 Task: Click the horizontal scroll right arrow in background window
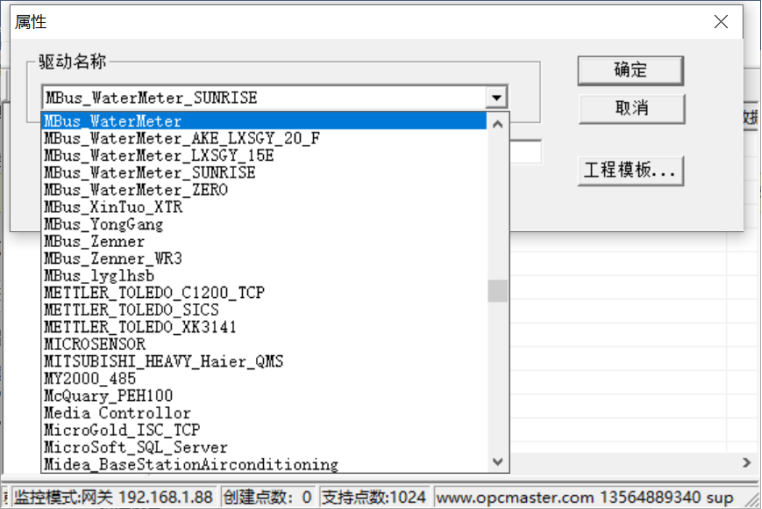point(746,463)
